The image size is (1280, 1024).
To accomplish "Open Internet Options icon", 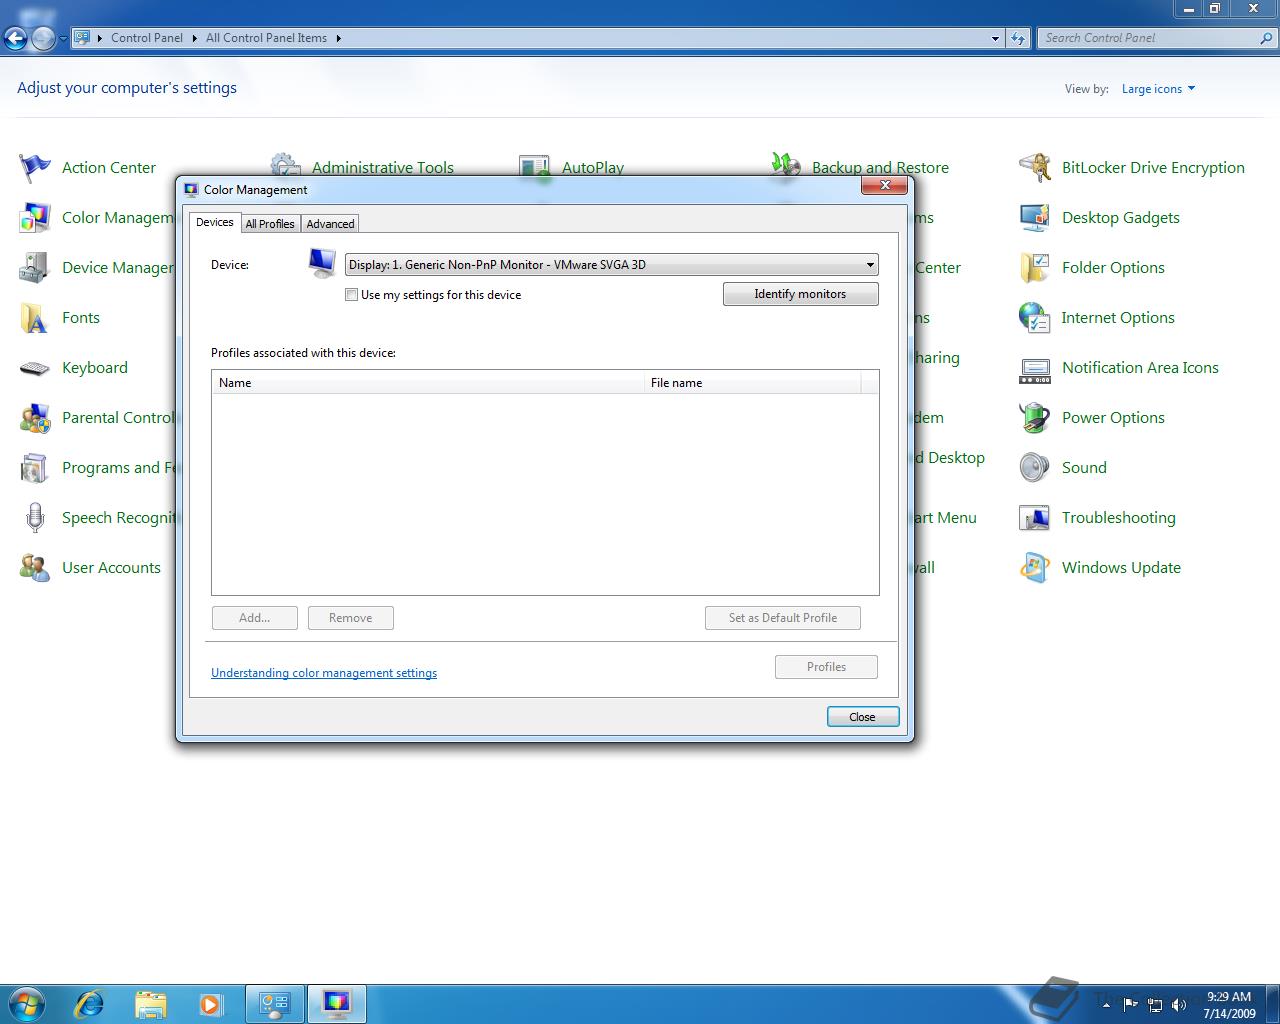I will [x=1035, y=317].
